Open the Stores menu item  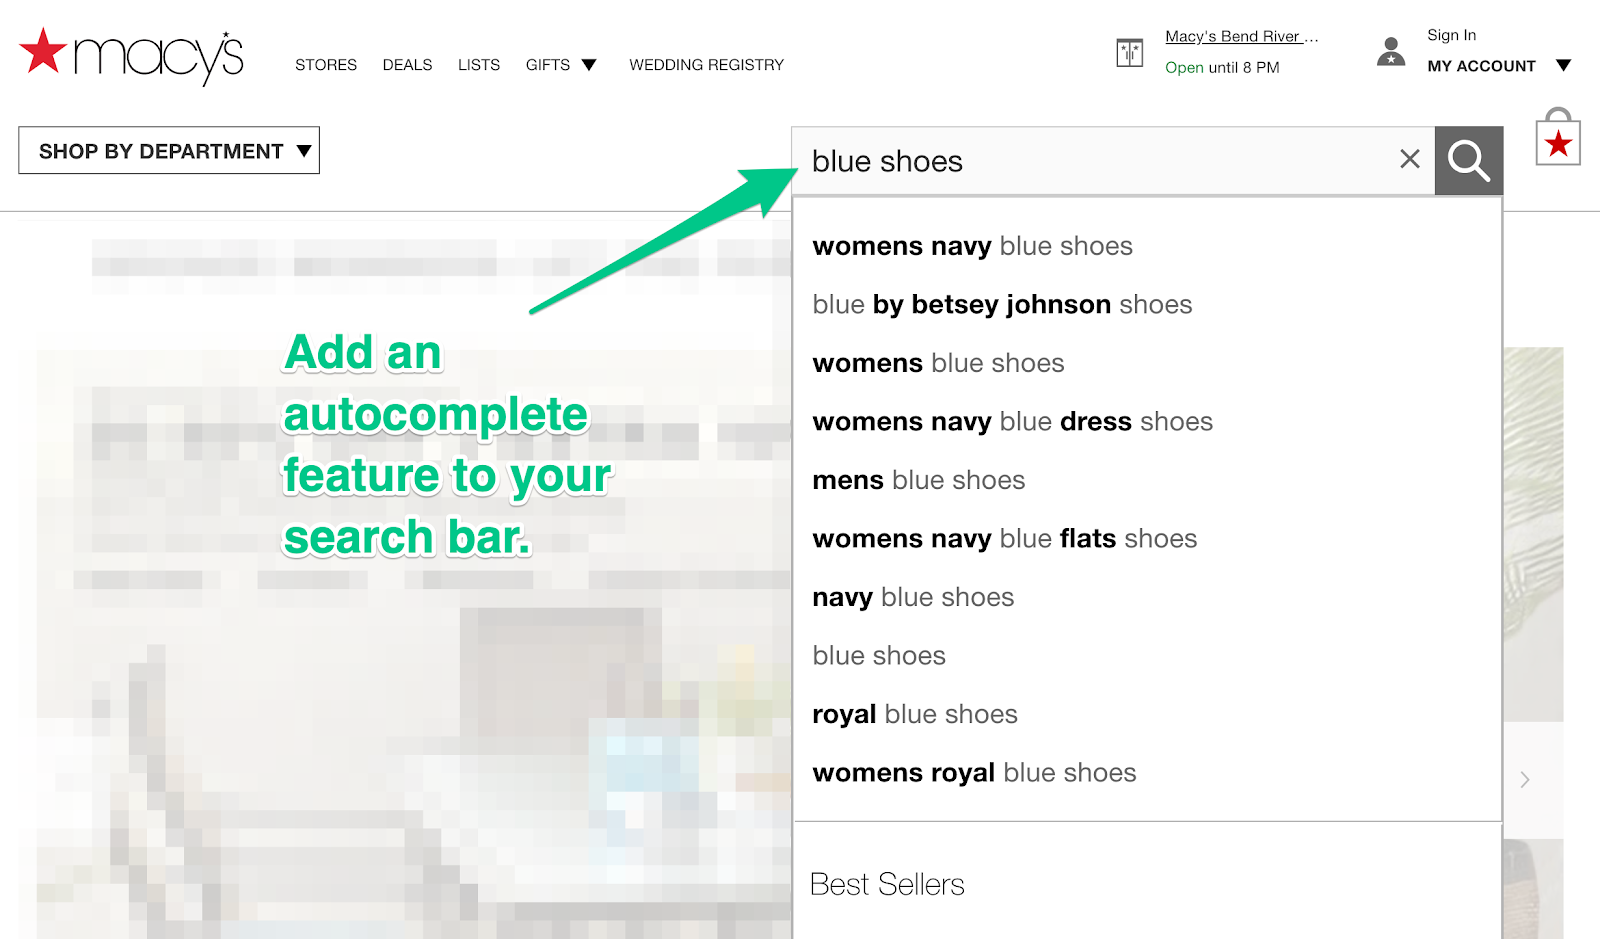(326, 65)
